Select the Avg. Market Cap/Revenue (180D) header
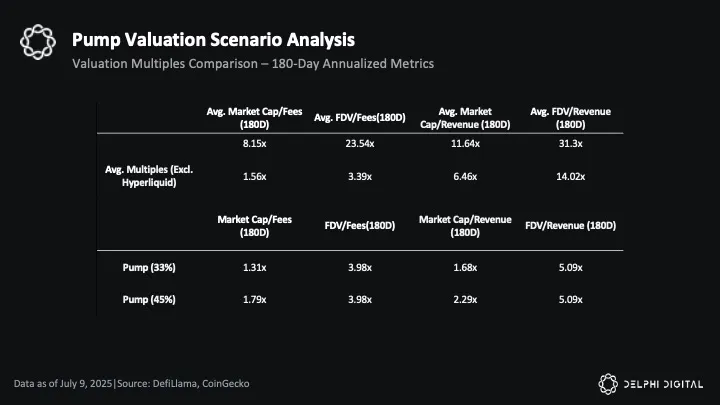Viewport: 720px width, 405px height. click(463, 118)
